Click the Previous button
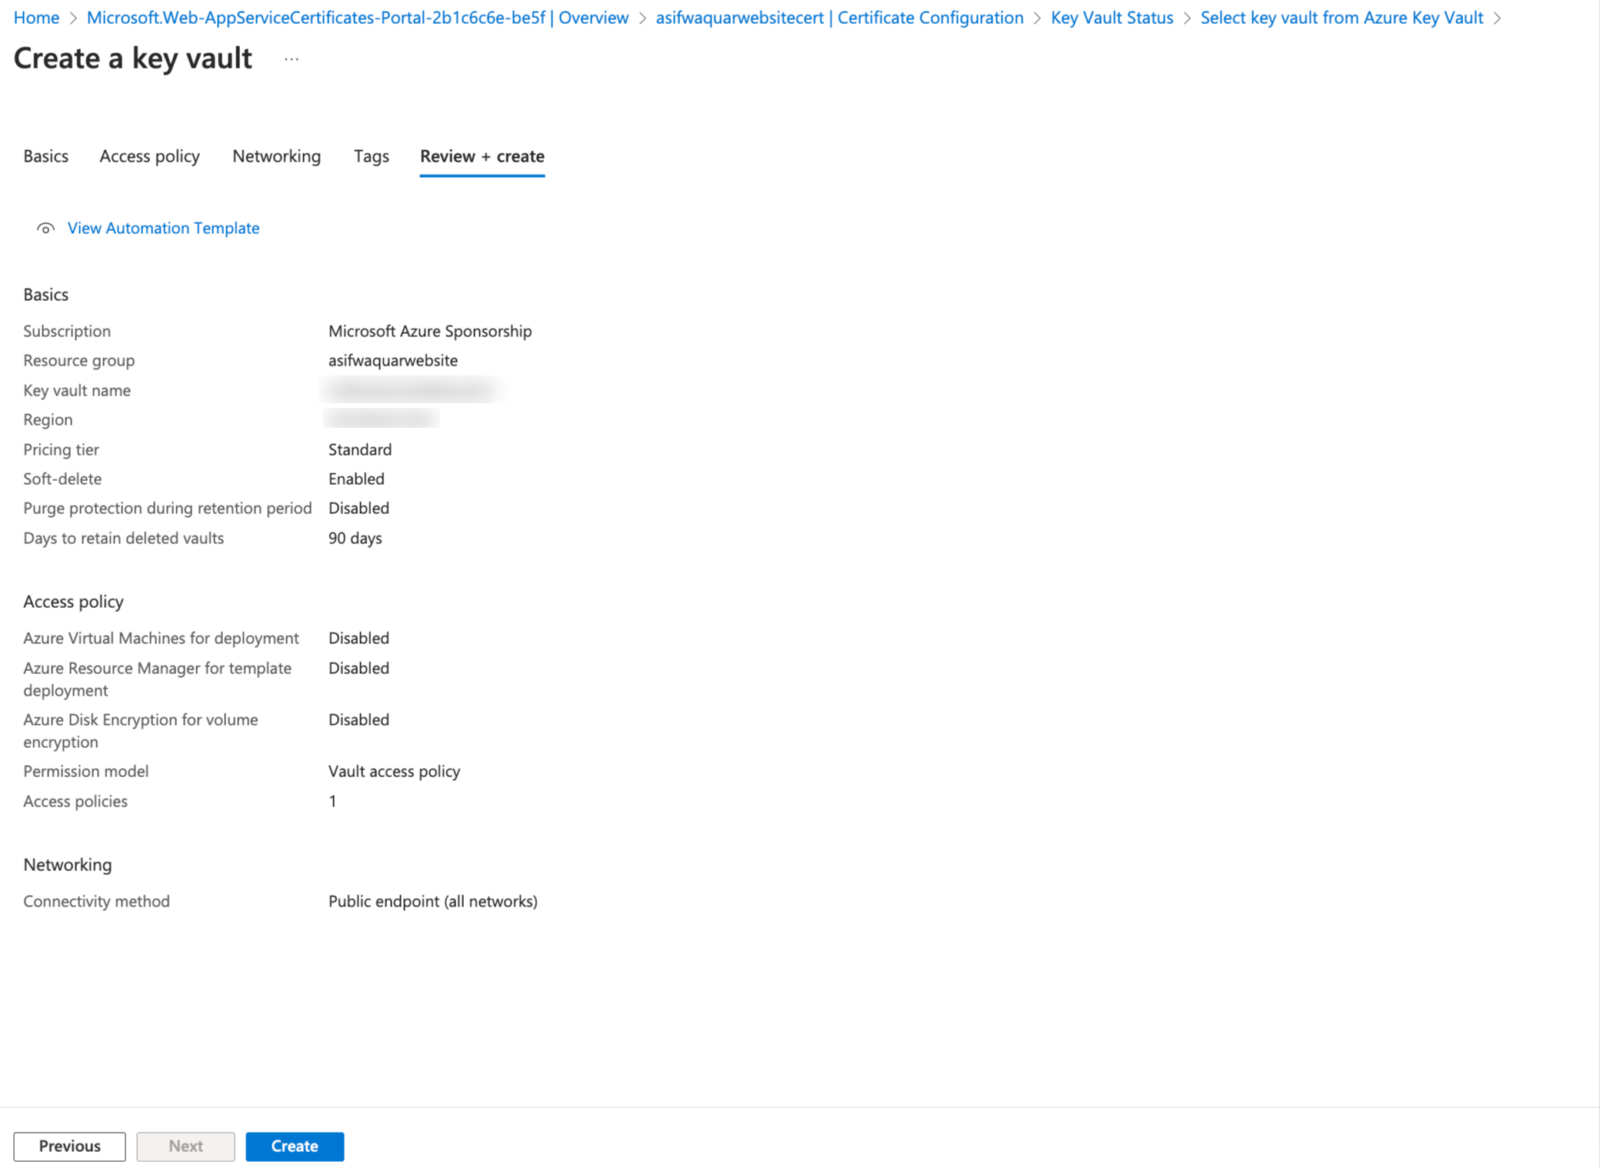 [x=68, y=1146]
